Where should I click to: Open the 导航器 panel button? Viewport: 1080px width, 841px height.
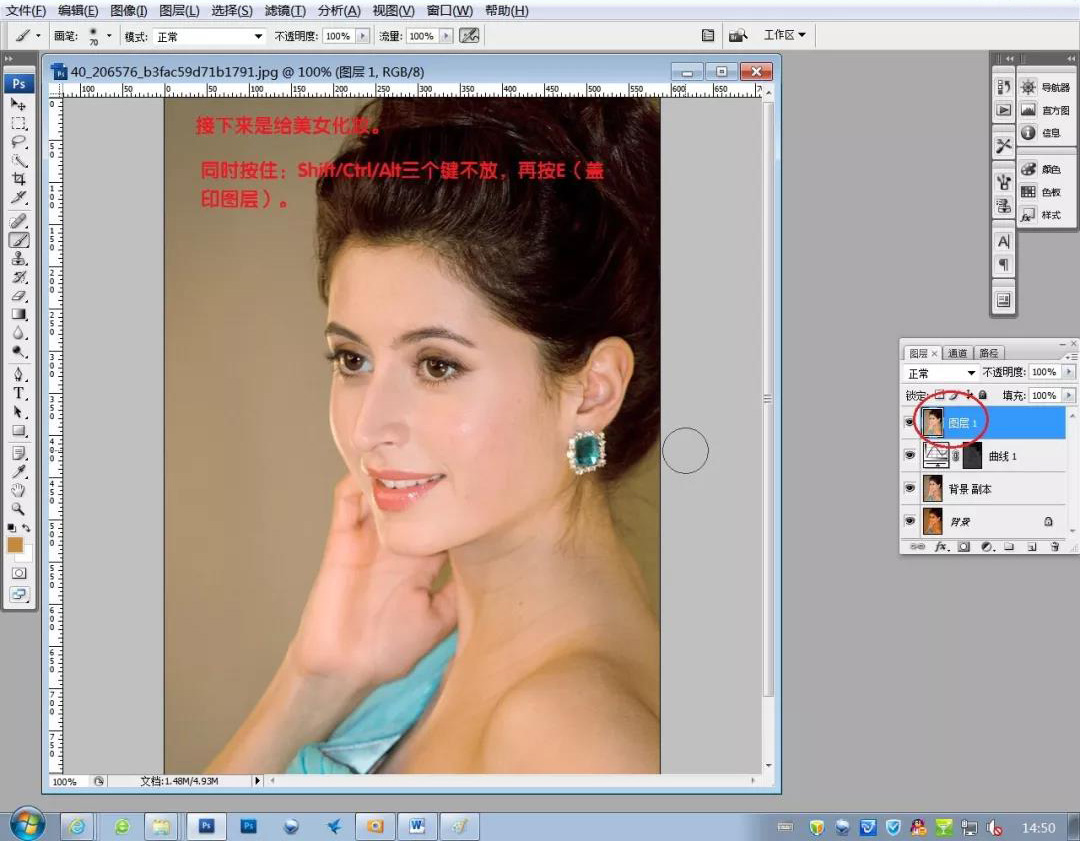1044,88
